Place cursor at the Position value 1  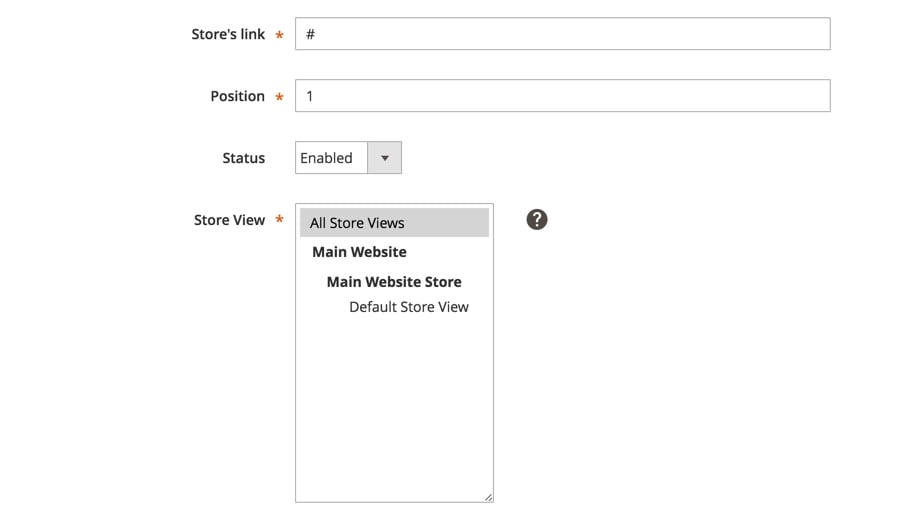(x=309, y=96)
